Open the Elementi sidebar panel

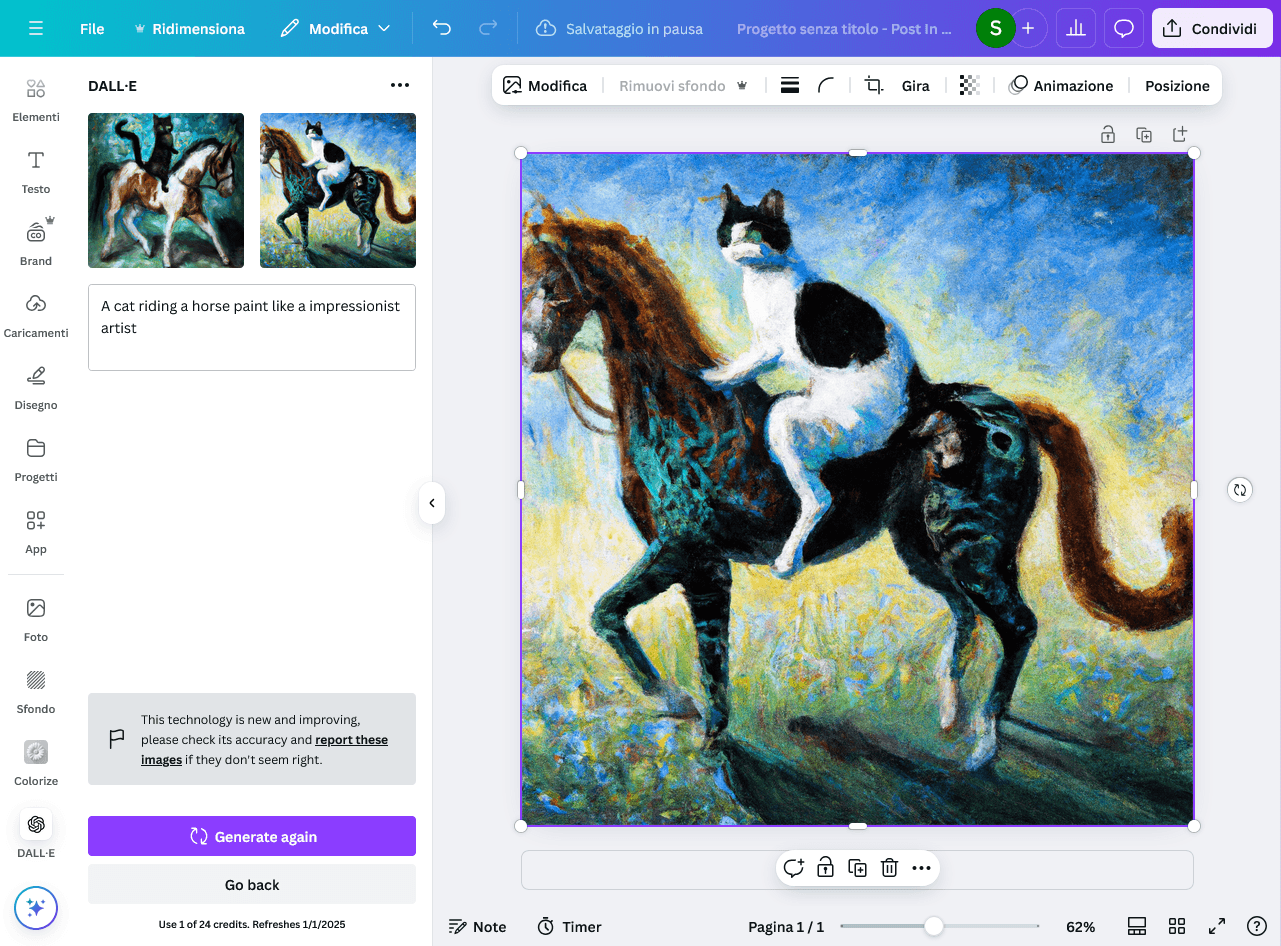(x=36, y=100)
